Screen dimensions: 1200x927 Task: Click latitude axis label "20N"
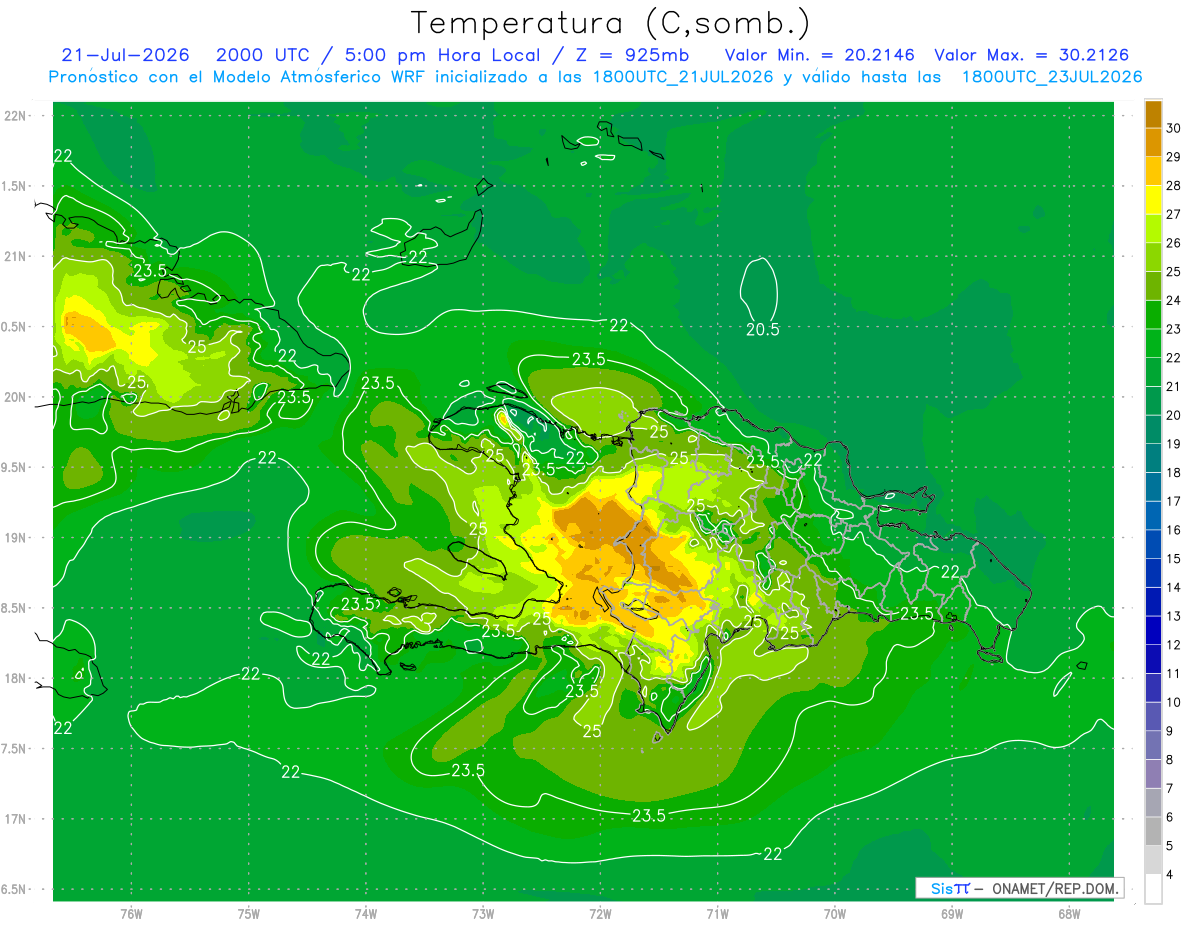[15, 398]
